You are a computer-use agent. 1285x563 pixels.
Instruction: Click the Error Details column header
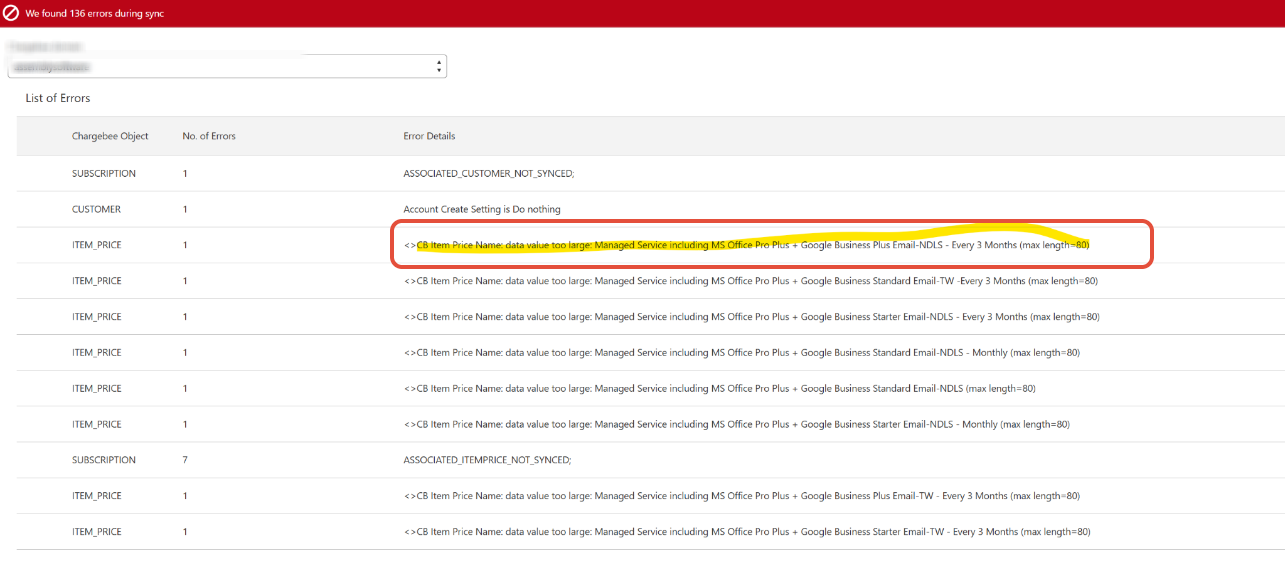click(x=429, y=136)
